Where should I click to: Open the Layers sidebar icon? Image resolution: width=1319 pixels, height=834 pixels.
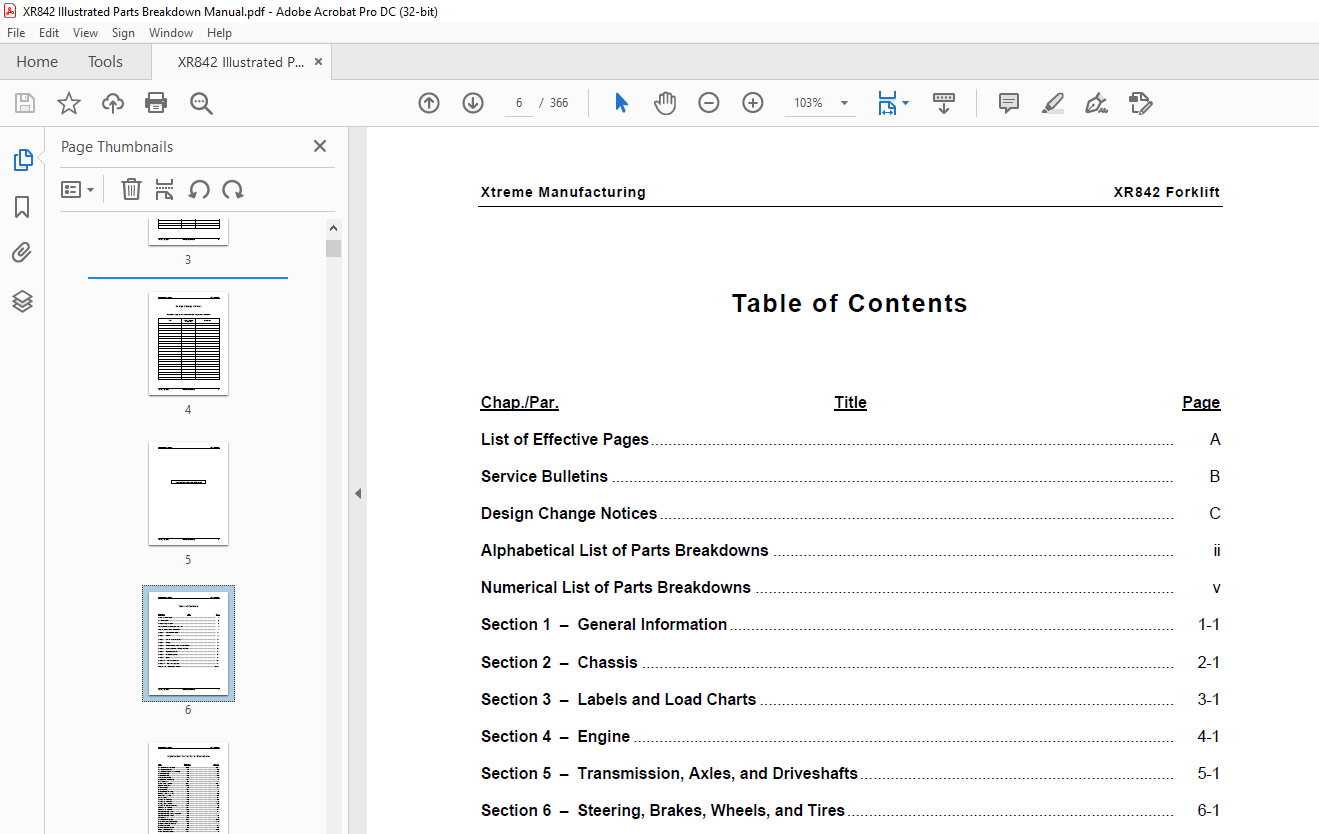click(x=22, y=301)
